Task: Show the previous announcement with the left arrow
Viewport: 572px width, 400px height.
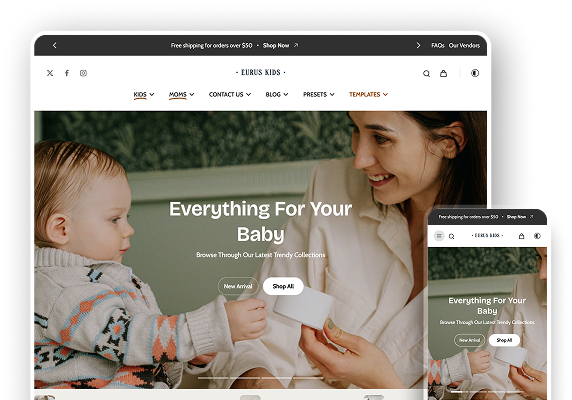Action: (x=55, y=45)
